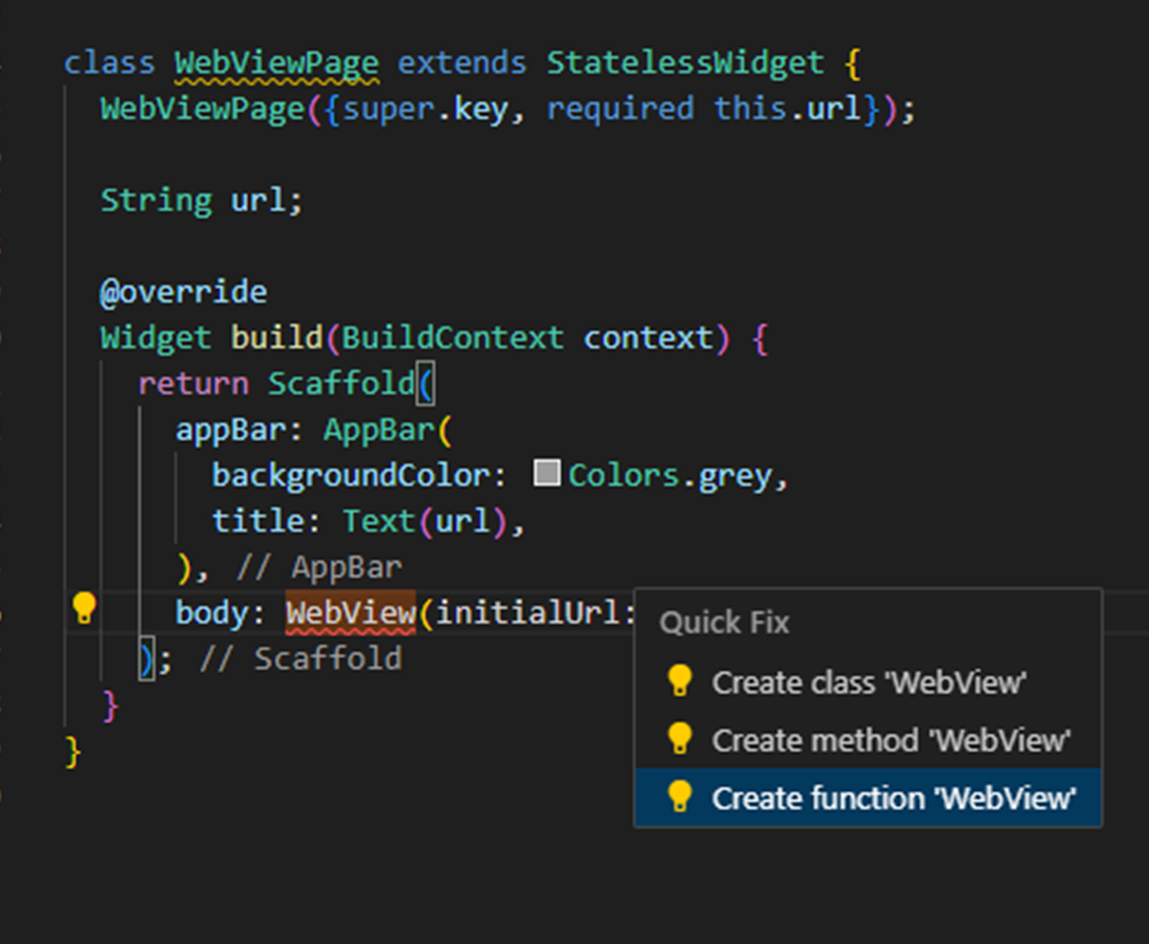The height and width of the screenshot is (944, 1149).
Task: Click the 'String url;' field declaration
Action: pos(202,201)
